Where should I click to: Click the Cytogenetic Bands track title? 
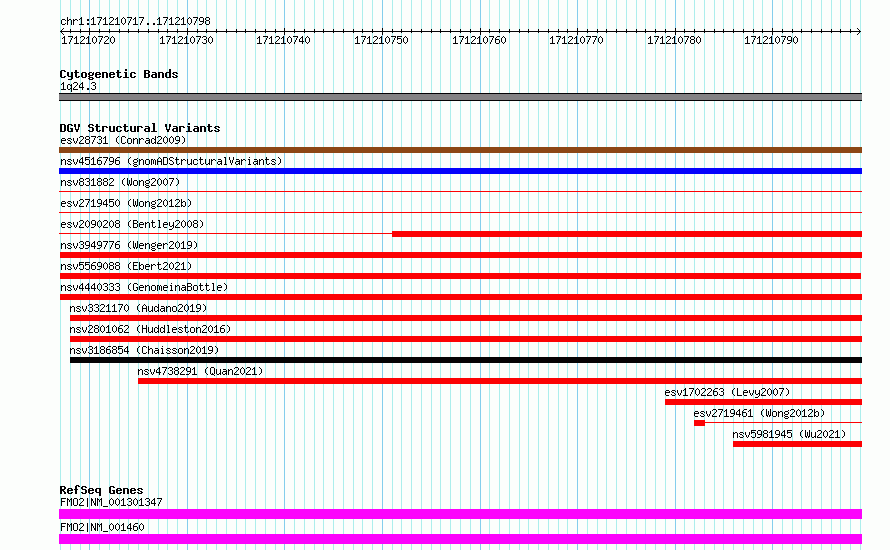(x=119, y=74)
